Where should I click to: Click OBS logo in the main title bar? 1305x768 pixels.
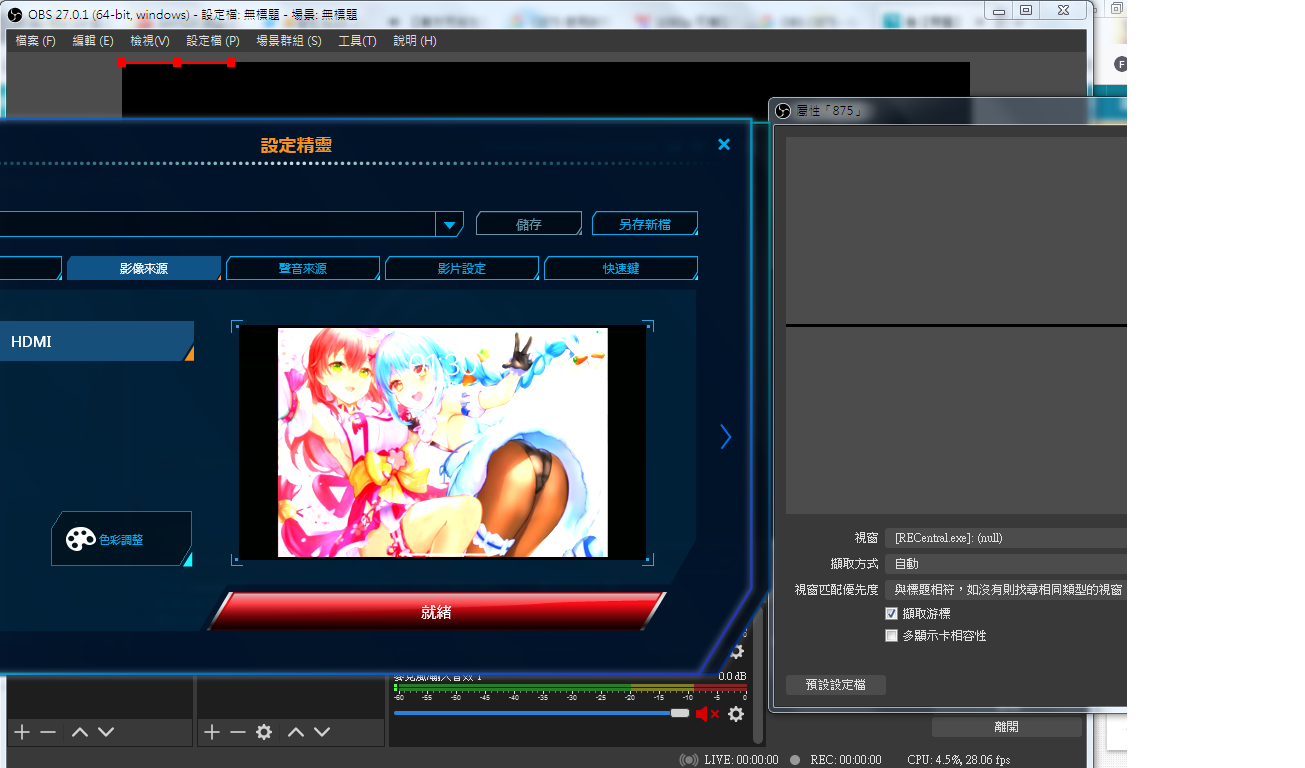15,15
